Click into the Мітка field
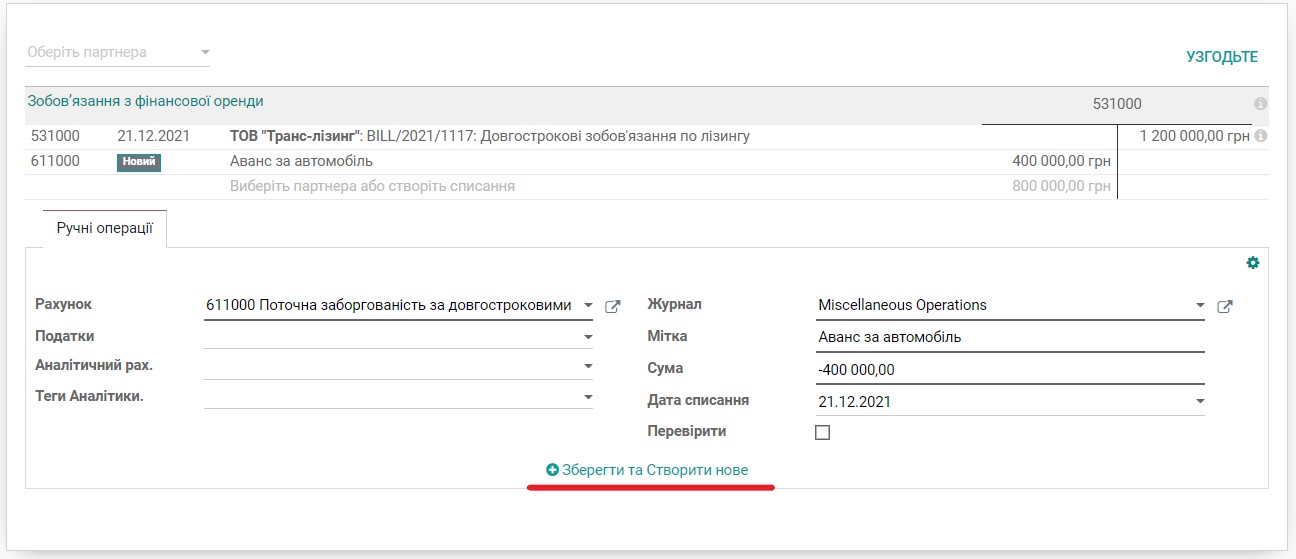 point(1010,338)
